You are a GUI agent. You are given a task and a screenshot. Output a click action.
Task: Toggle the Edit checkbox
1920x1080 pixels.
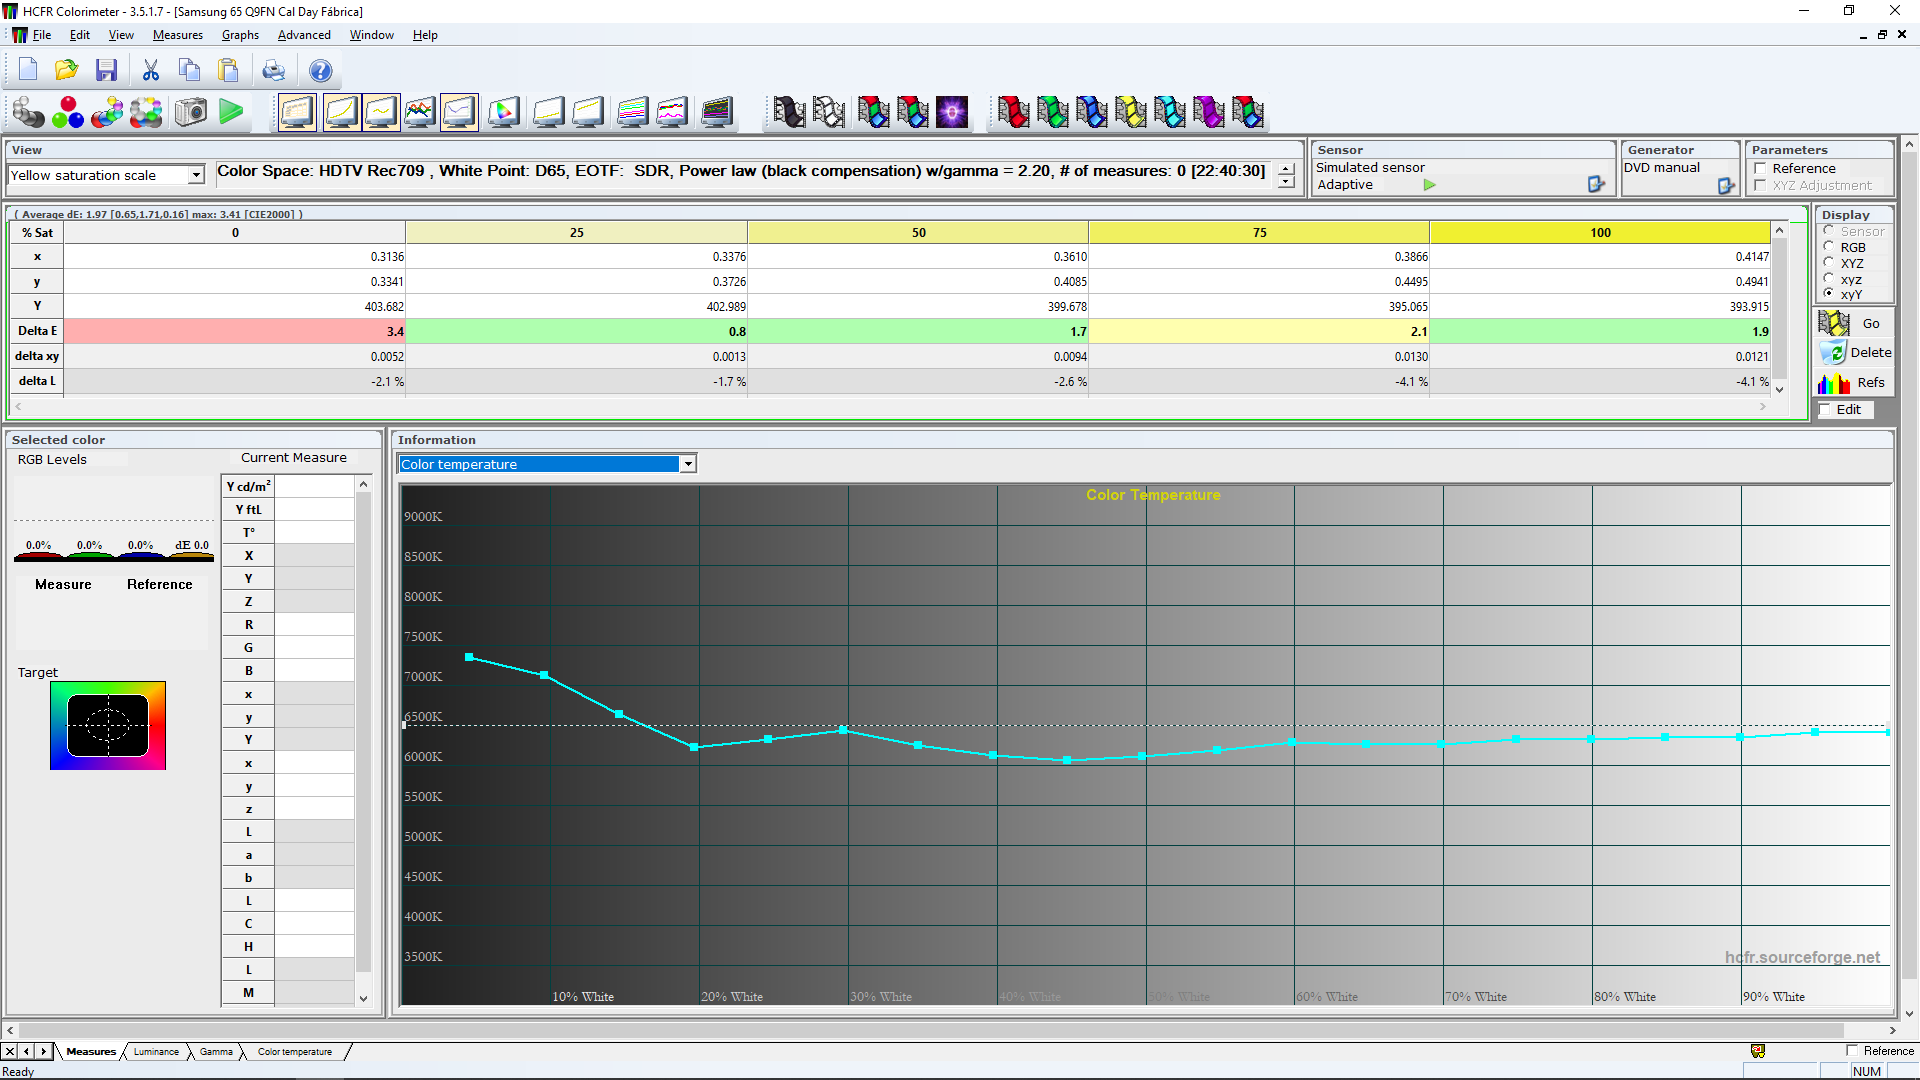point(1825,409)
